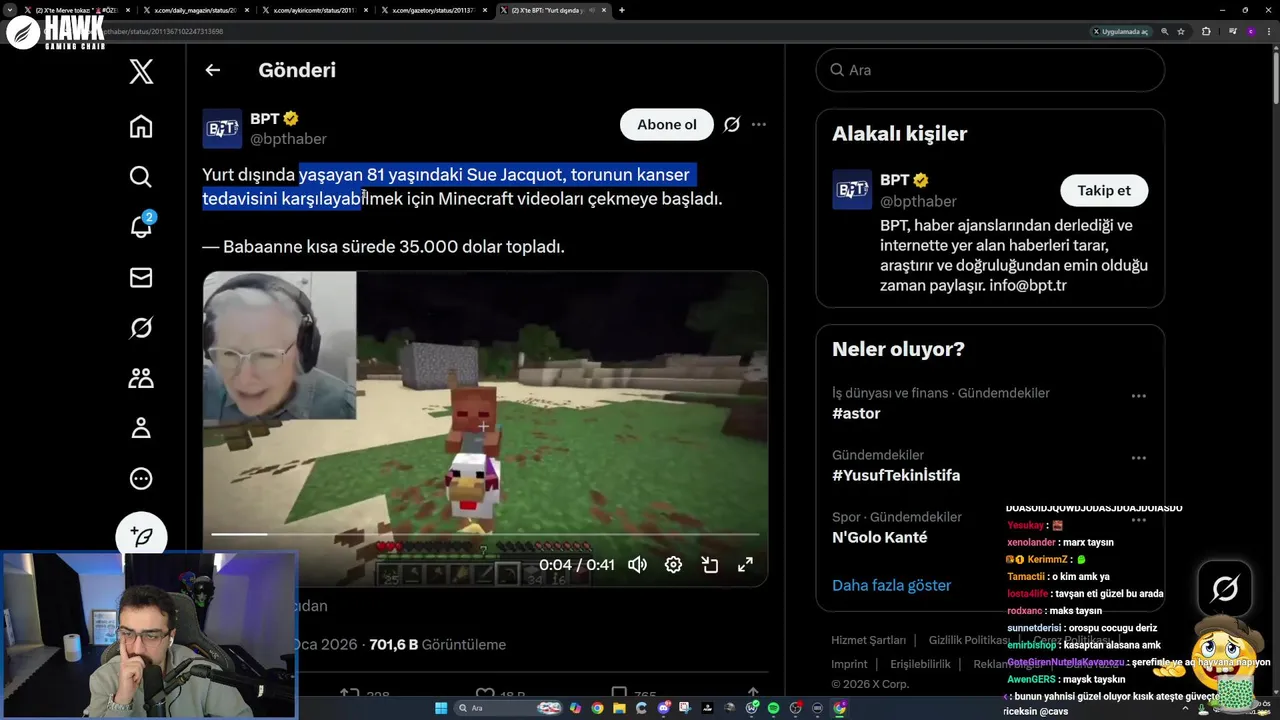The width and height of the screenshot is (1280, 720).
Task: Switch to the aykiricomtr tab
Action: (x=315, y=10)
